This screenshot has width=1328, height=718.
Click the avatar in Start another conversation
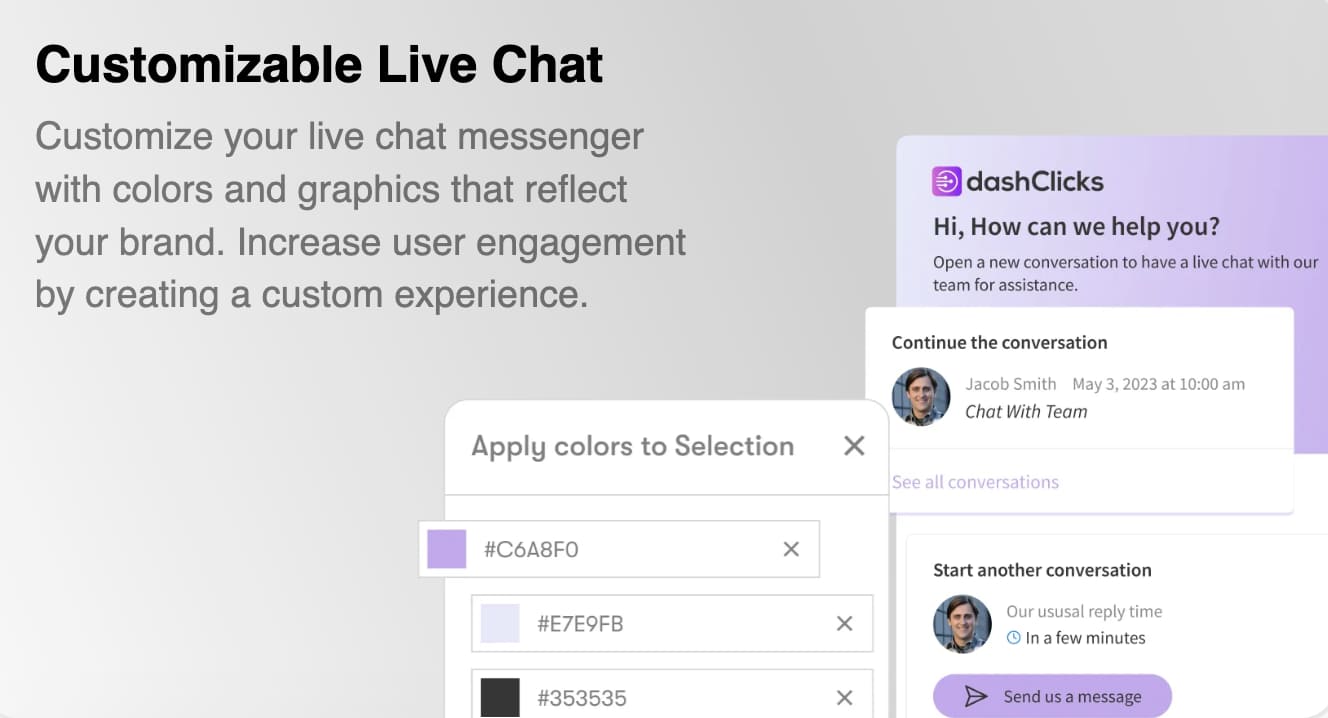click(962, 624)
